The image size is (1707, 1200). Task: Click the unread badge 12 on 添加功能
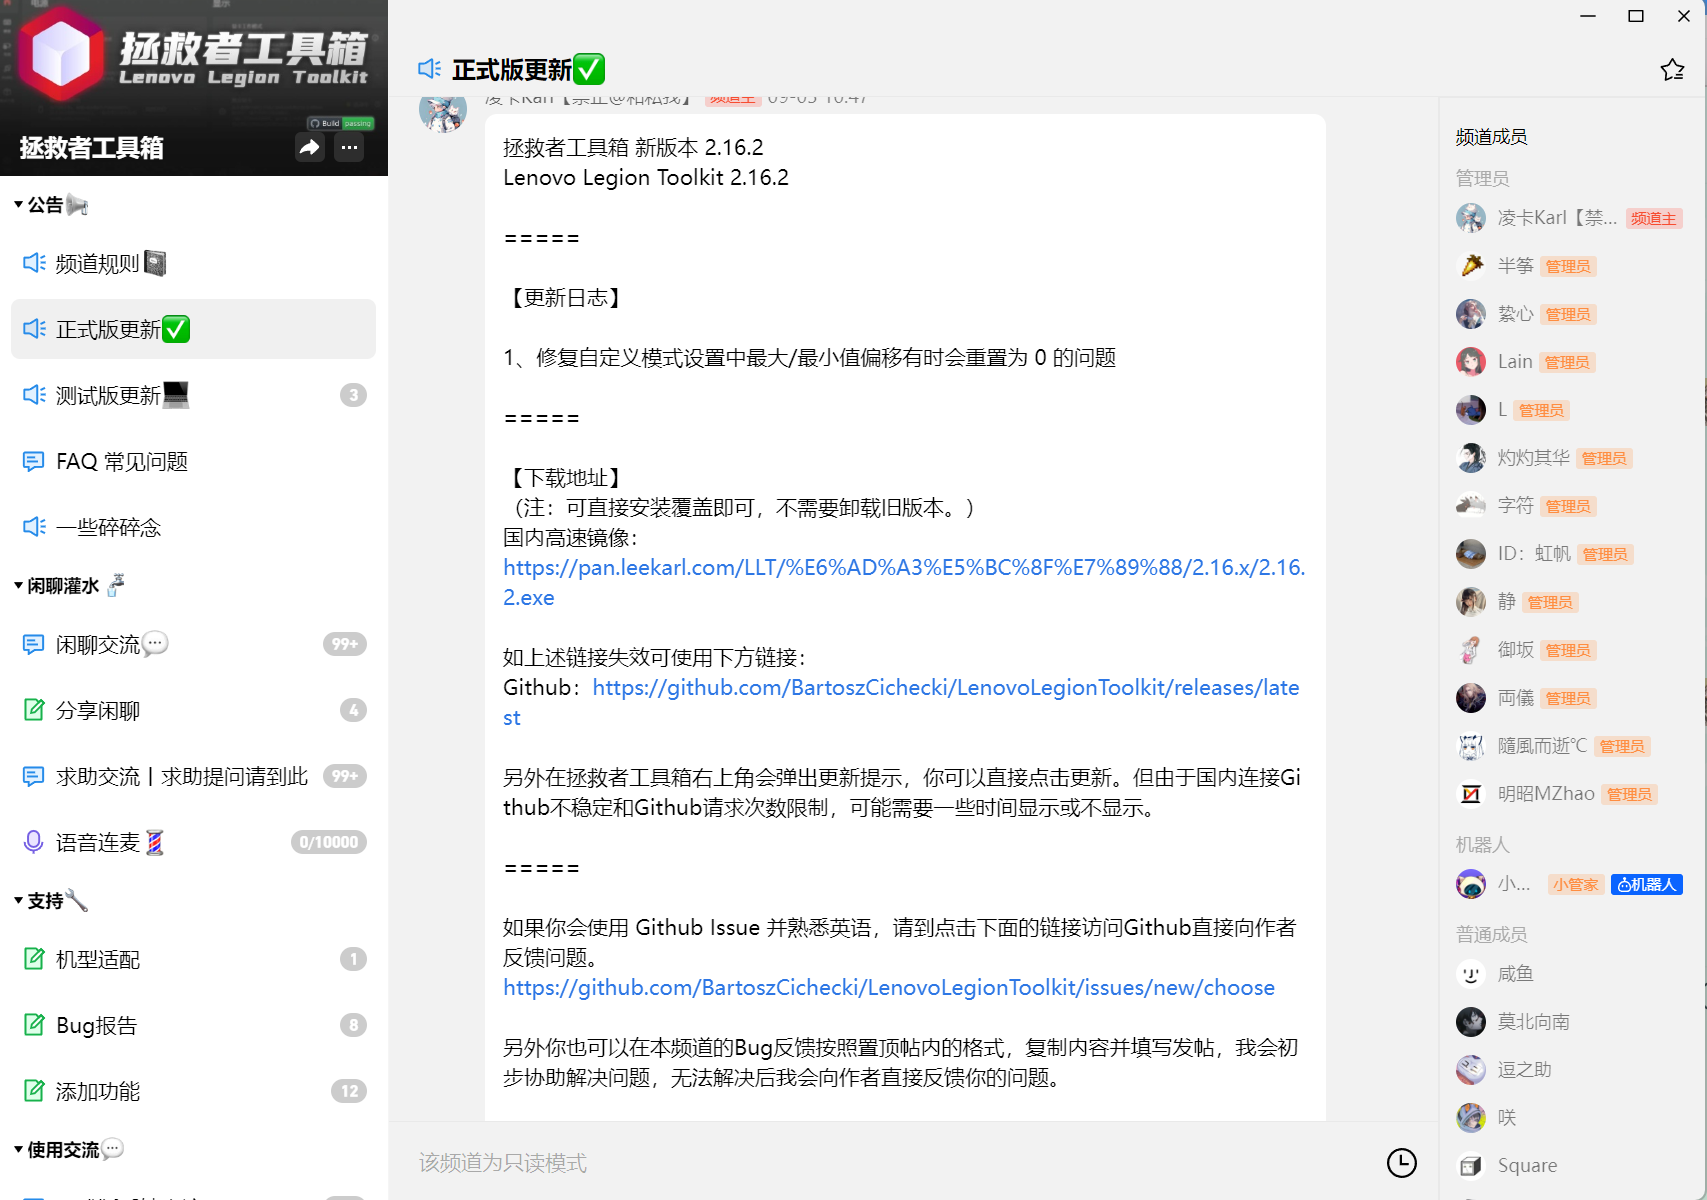pyautogui.click(x=349, y=1091)
